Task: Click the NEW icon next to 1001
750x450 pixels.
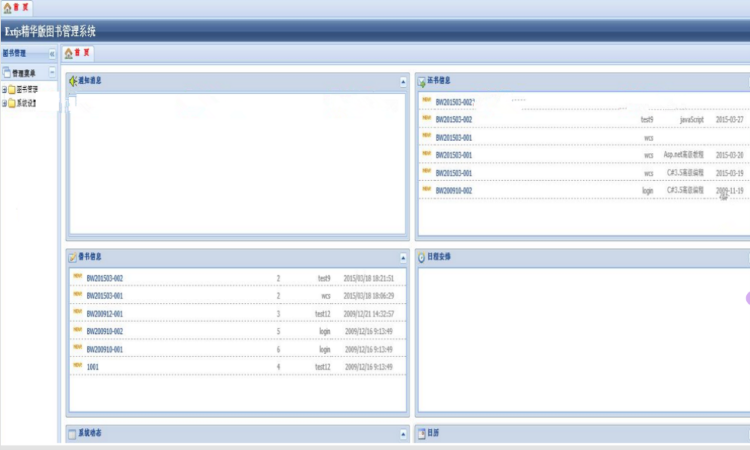Action: (77, 366)
